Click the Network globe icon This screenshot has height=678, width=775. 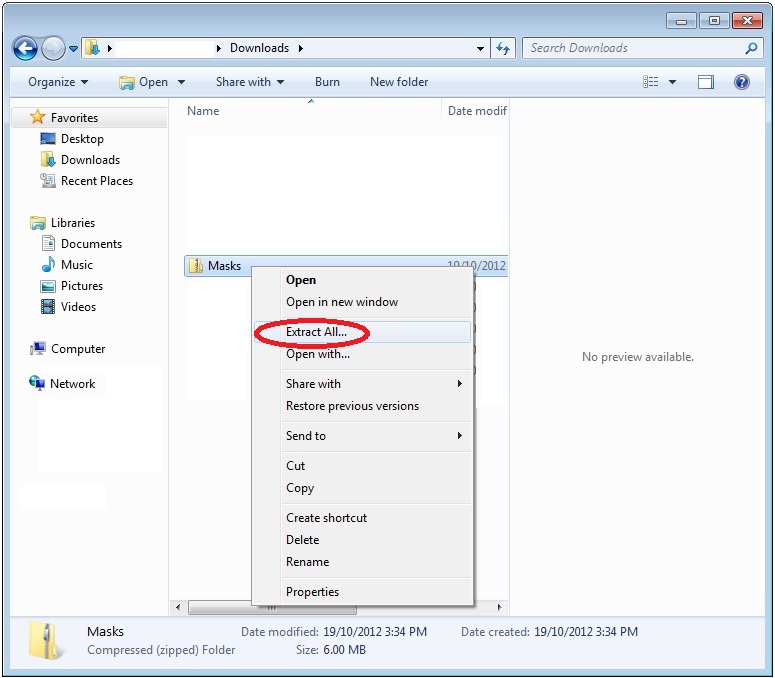(37, 383)
